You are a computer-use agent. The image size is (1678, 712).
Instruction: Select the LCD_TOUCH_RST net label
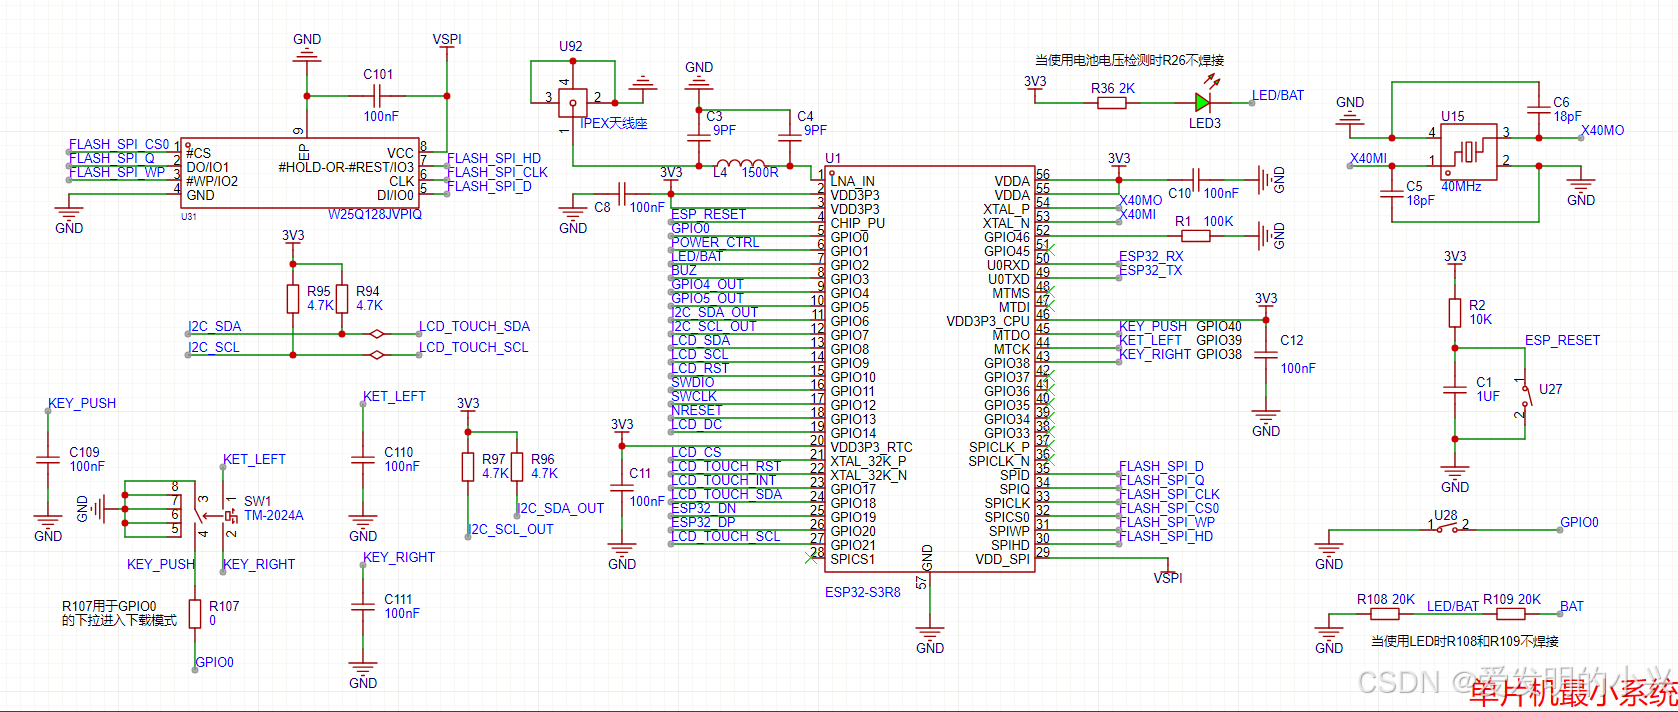[726, 466]
